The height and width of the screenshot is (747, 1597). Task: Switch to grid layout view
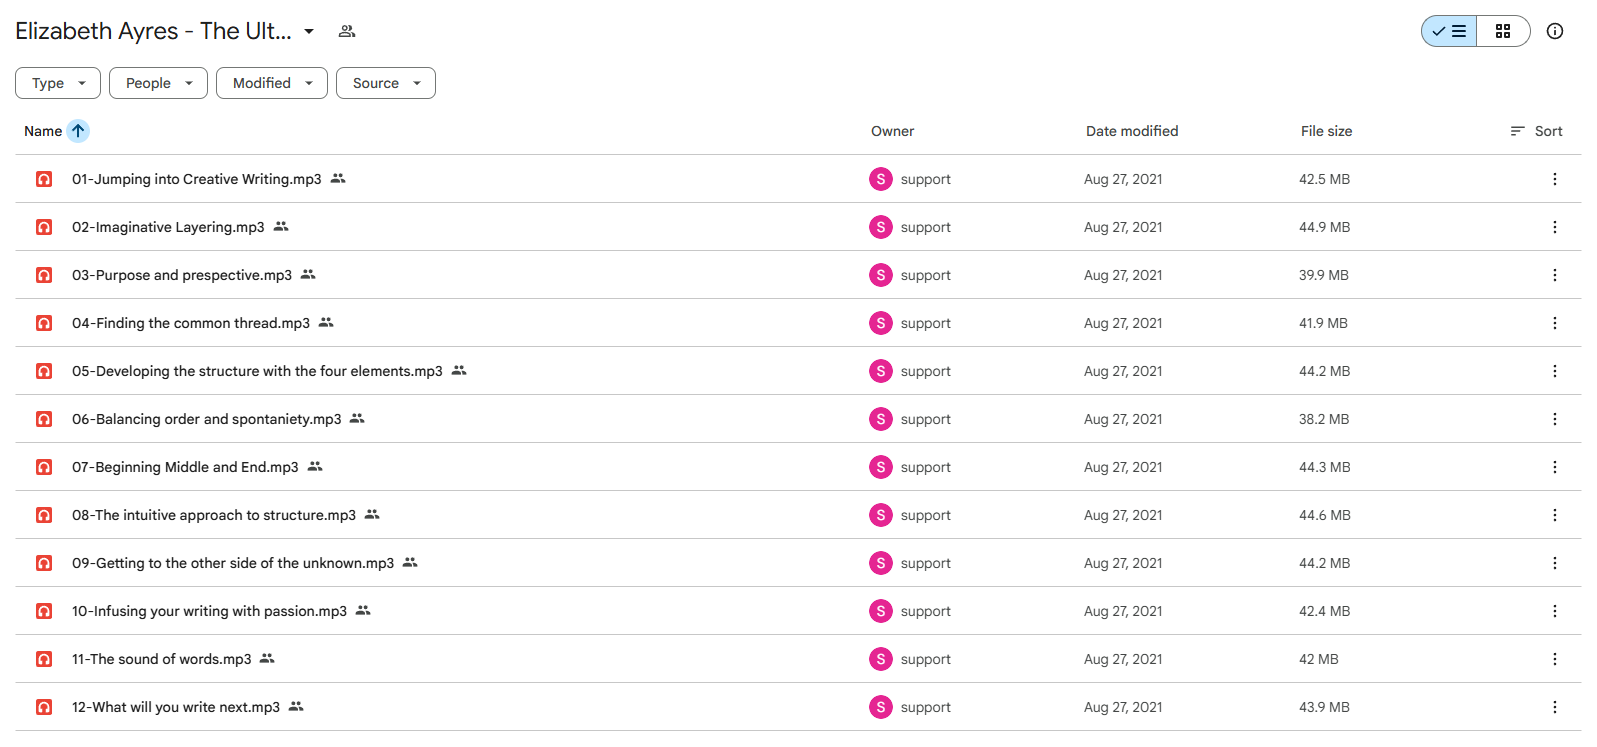[x=1503, y=31]
